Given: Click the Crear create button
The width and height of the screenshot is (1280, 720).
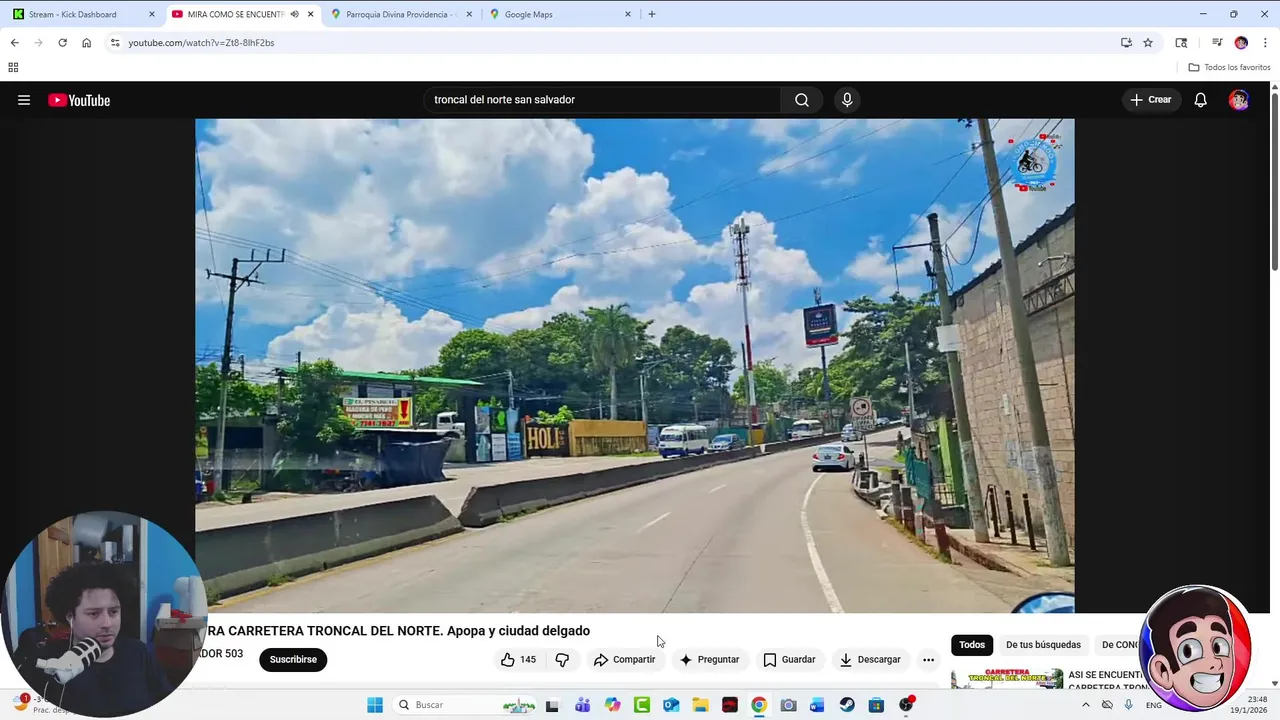Looking at the screenshot, I should (x=1150, y=100).
